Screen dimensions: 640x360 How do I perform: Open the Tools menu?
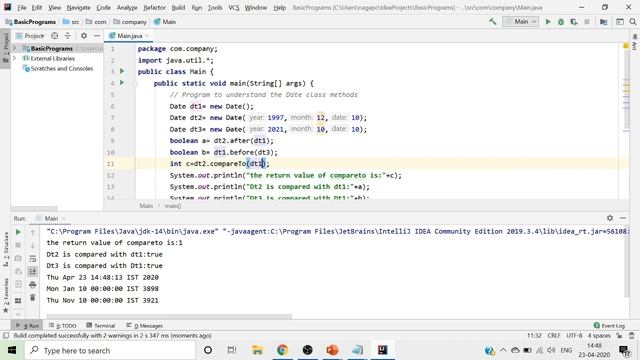[x=215, y=7]
